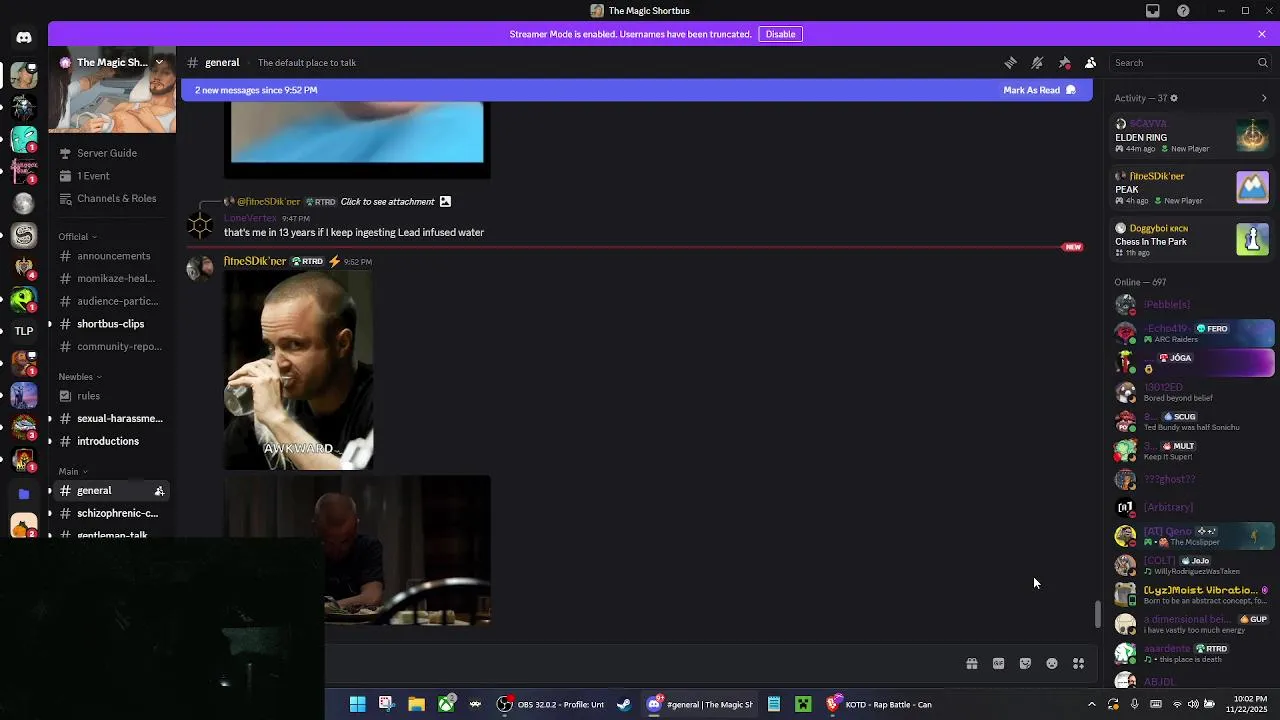Collapse the Newbies category
The height and width of the screenshot is (720, 1280).
80,377
